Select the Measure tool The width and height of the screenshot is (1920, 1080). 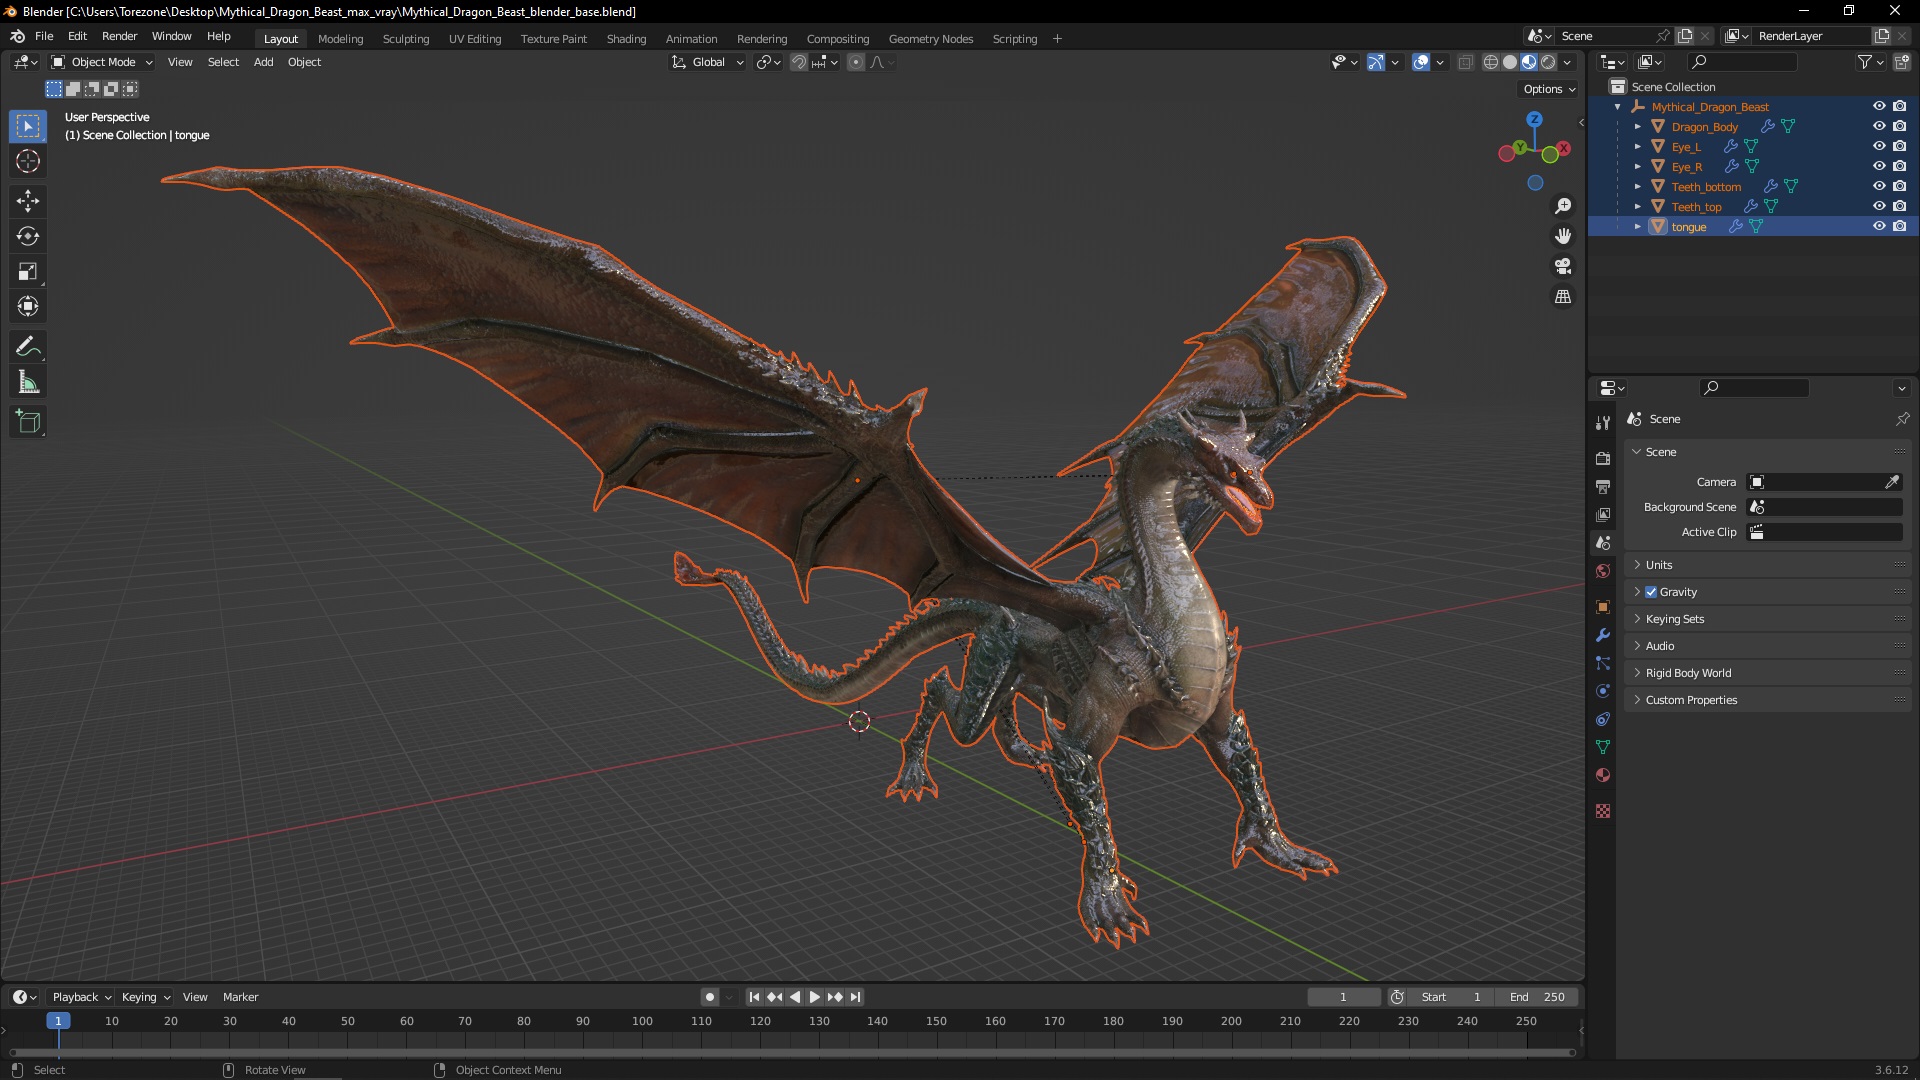28,382
